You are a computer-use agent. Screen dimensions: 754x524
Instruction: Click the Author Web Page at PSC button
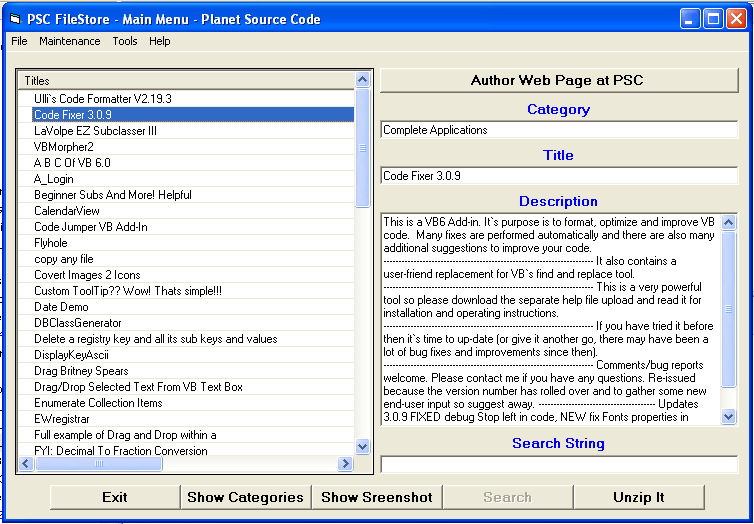pyautogui.click(x=557, y=80)
